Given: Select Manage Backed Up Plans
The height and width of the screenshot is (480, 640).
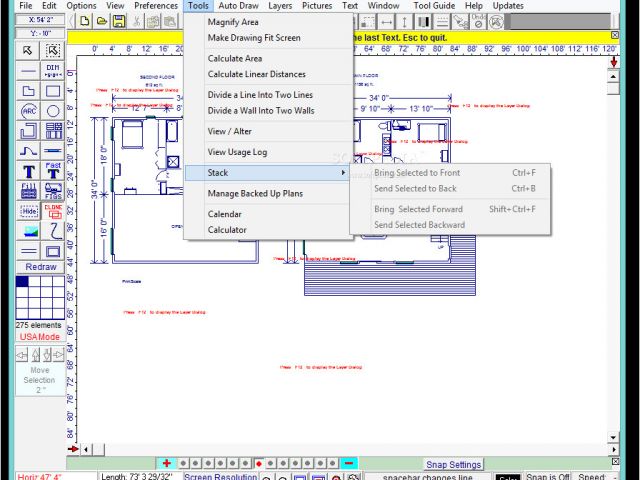Looking at the screenshot, I should tap(255, 194).
